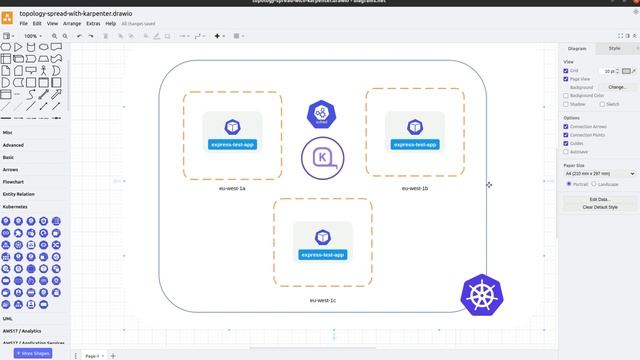Toggle the Grid checkbox
The height and width of the screenshot is (360, 640).
click(x=566, y=71)
